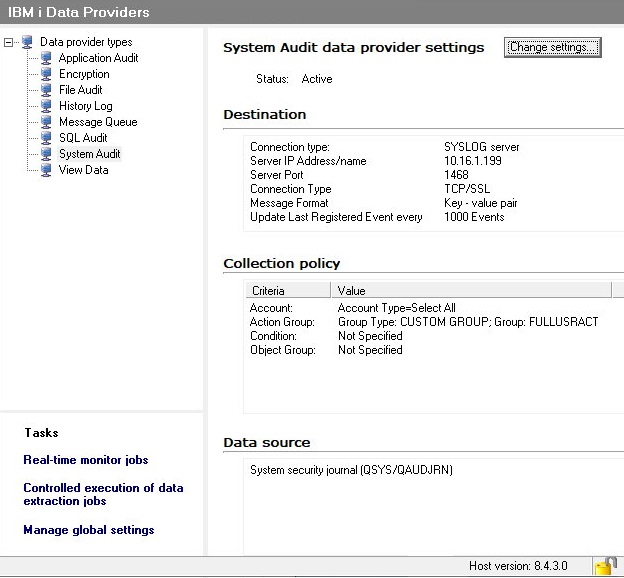Open History Log provider type
624x578 pixels.
[86, 106]
